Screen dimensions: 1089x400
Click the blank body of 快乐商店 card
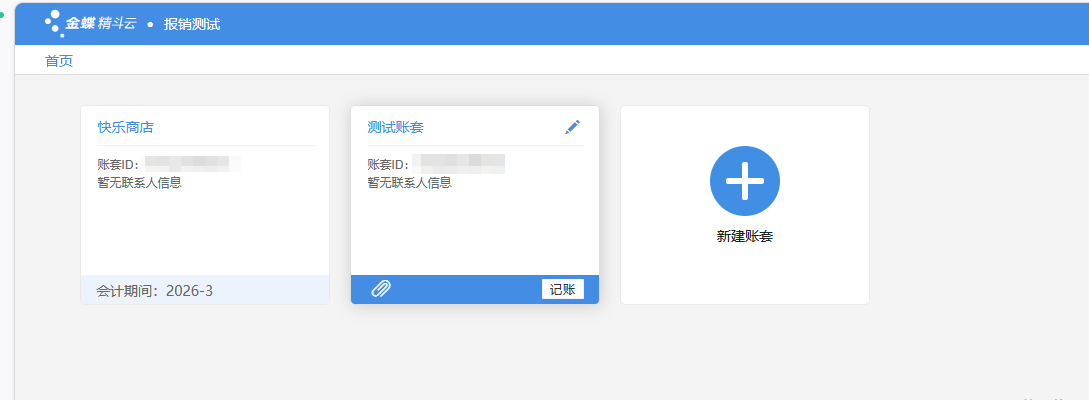[x=204, y=232]
